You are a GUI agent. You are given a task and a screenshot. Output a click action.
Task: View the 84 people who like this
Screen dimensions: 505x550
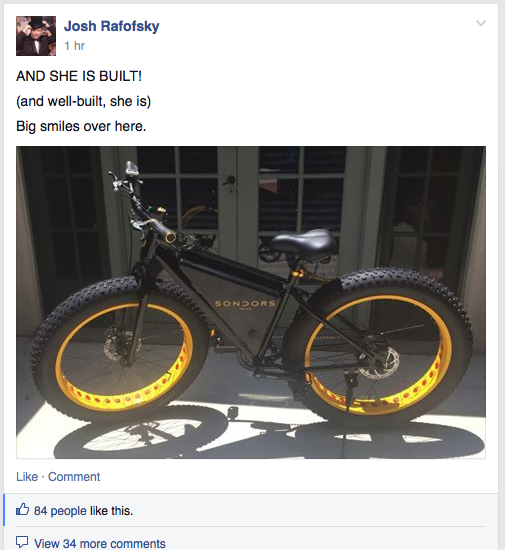(60, 511)
